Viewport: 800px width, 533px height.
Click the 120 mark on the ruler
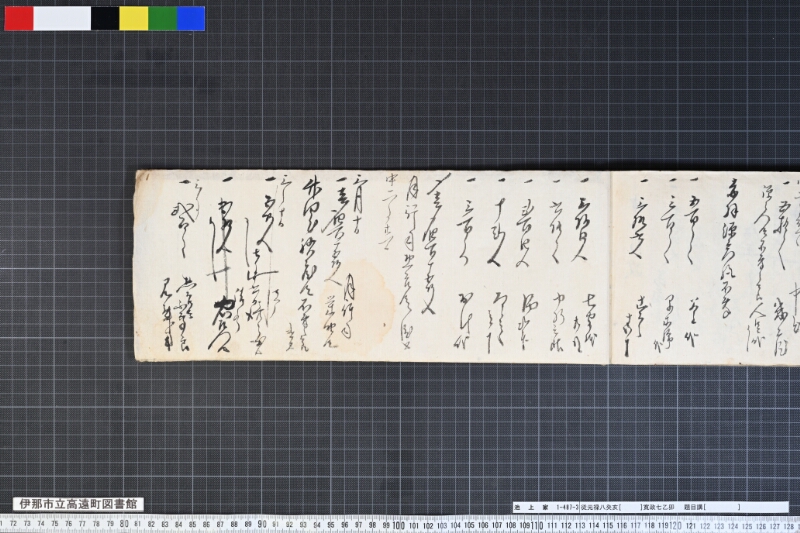click(x=675, y=524)
